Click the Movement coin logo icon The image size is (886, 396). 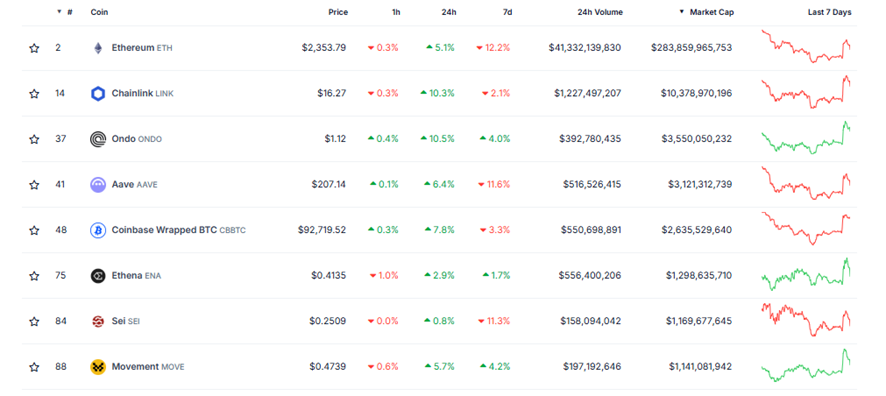(98, 367)
